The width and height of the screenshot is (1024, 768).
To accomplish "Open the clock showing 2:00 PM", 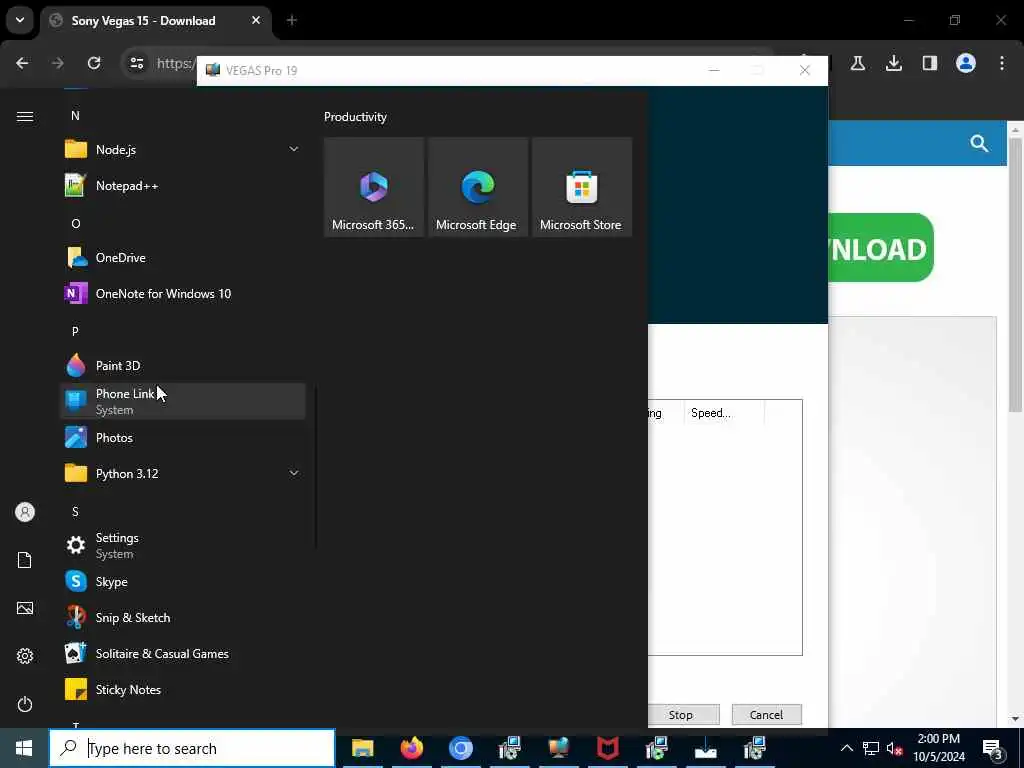I will pyautogui.click(x=938, y=748).
